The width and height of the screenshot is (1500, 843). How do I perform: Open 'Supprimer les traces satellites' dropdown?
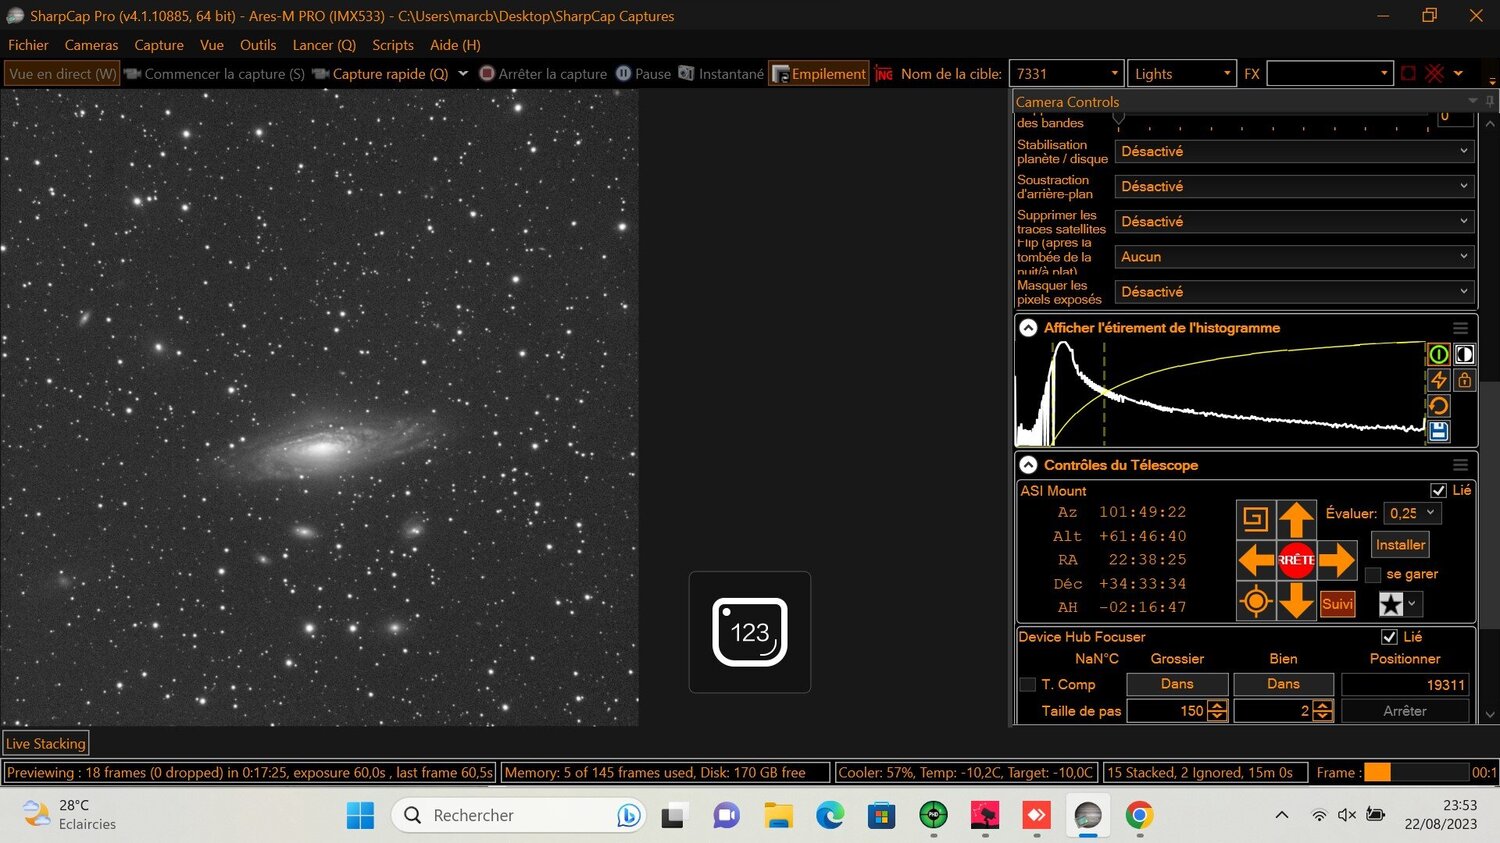[x=1295, y=221]
